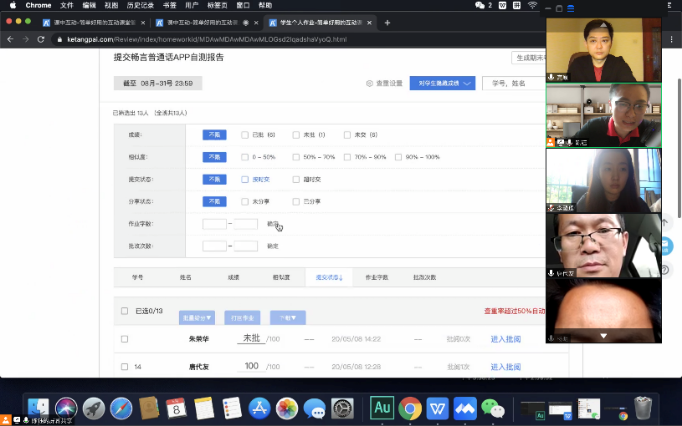
Task: Launch Adobe Audition from the dock
Action: point(381,408)
